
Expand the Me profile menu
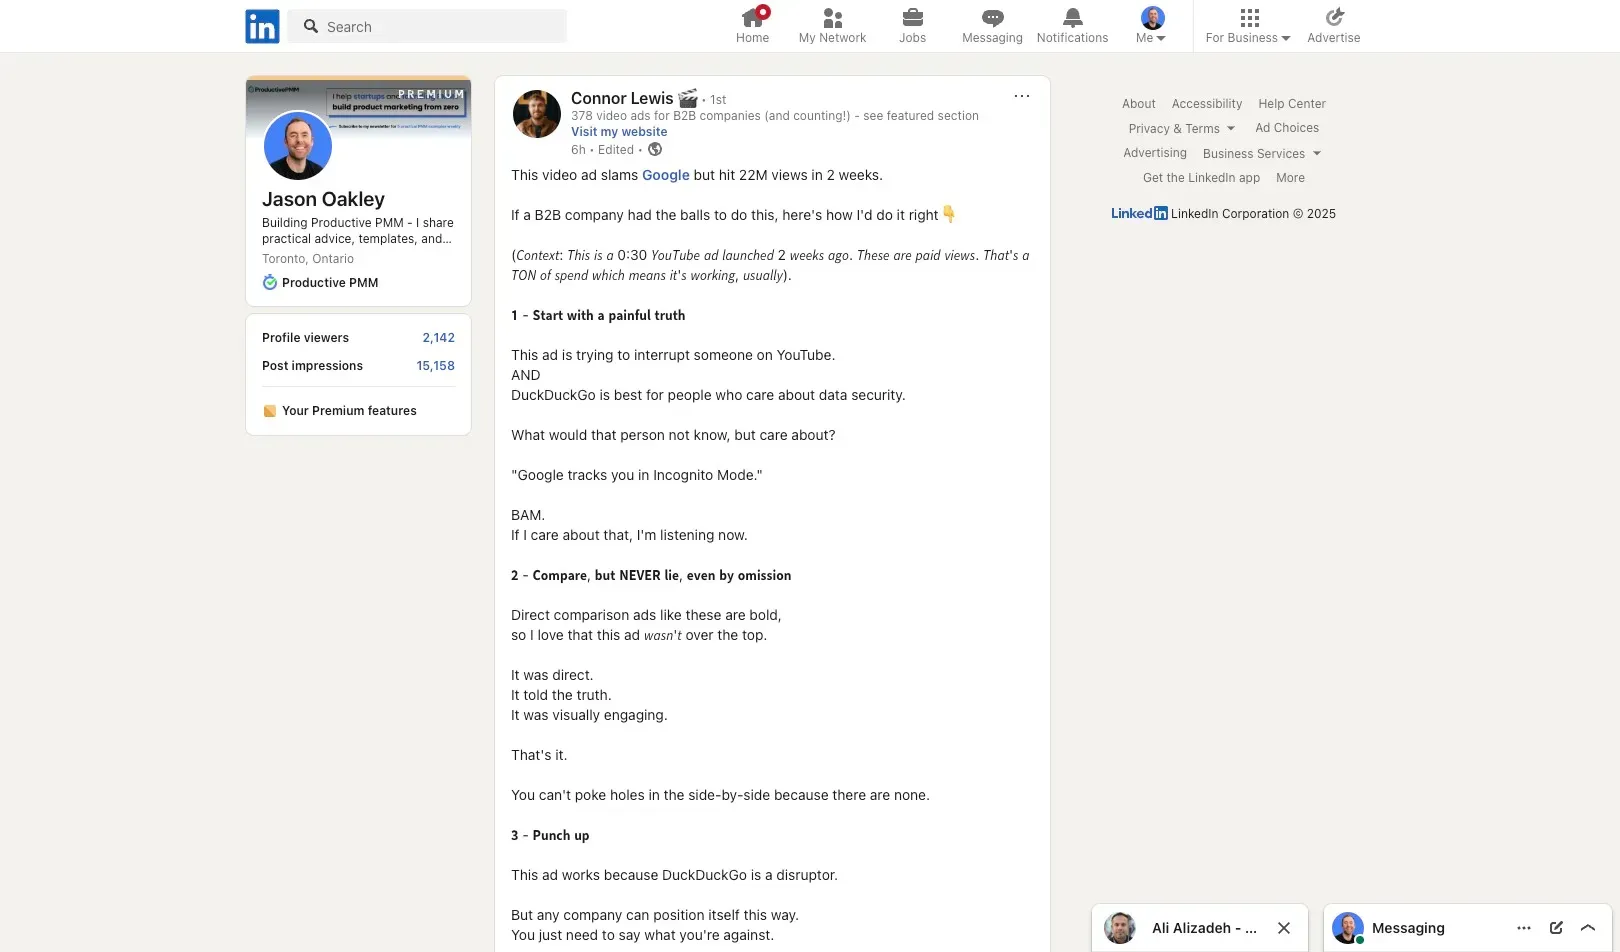pos(1151,26)
